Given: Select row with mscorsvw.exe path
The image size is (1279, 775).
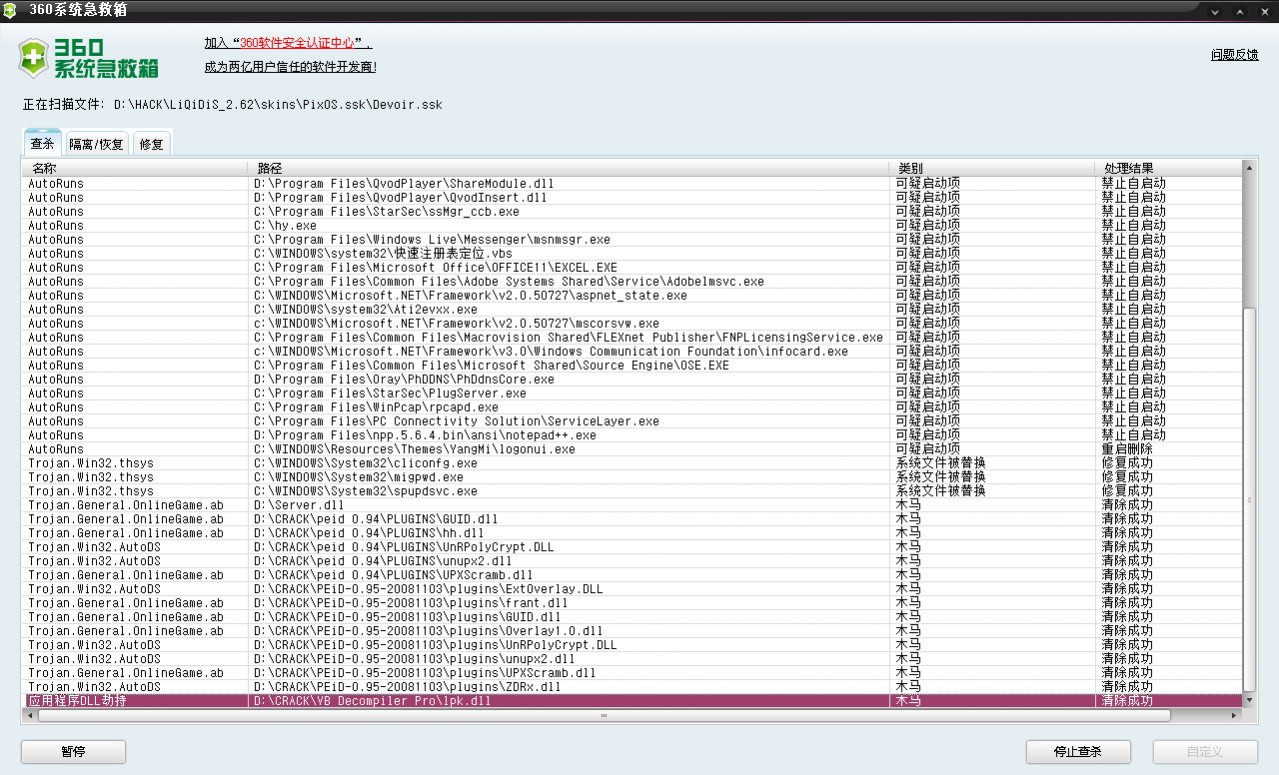Looking at the screenshot, I should tap(633, 324).
